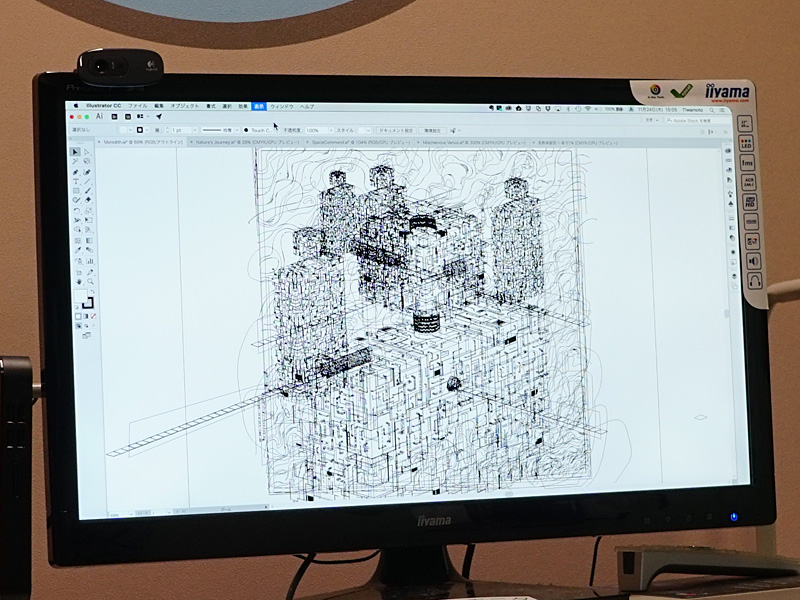Select the Selection (black arrow) tool
This screenshot has width=800, height=600.
pos(75,152)
